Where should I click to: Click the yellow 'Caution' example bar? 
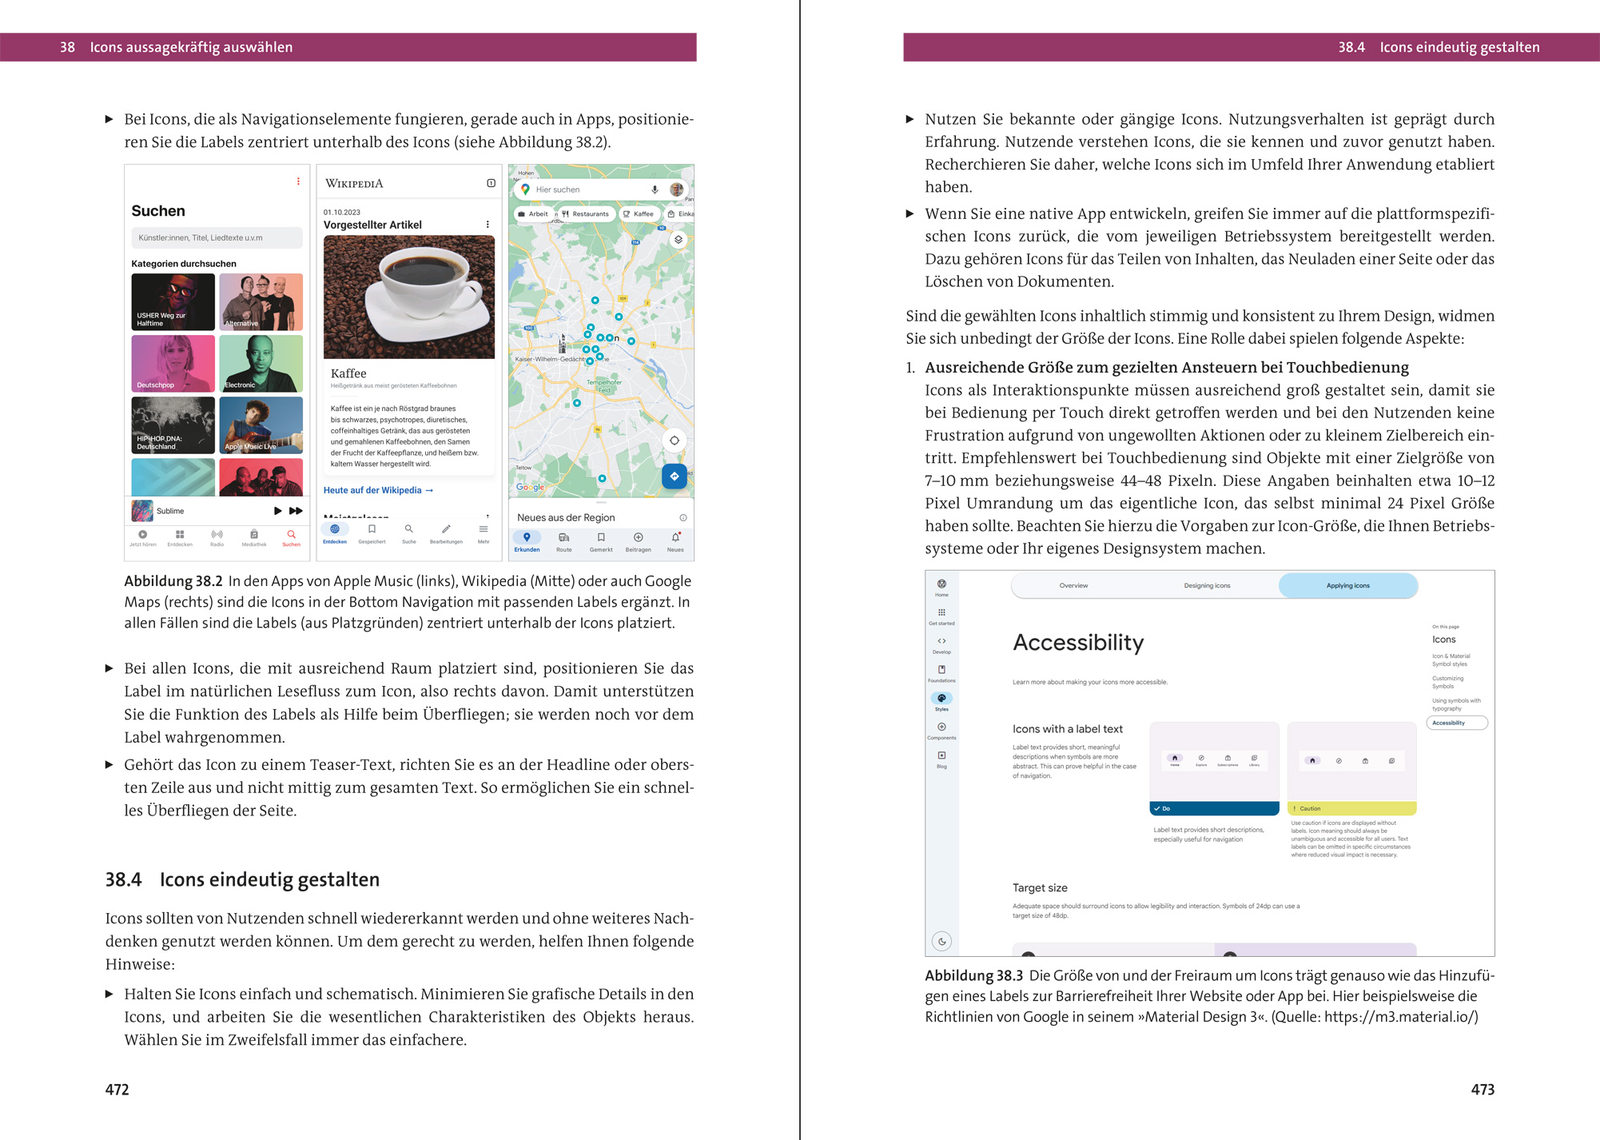click(x=1352, y=808)
